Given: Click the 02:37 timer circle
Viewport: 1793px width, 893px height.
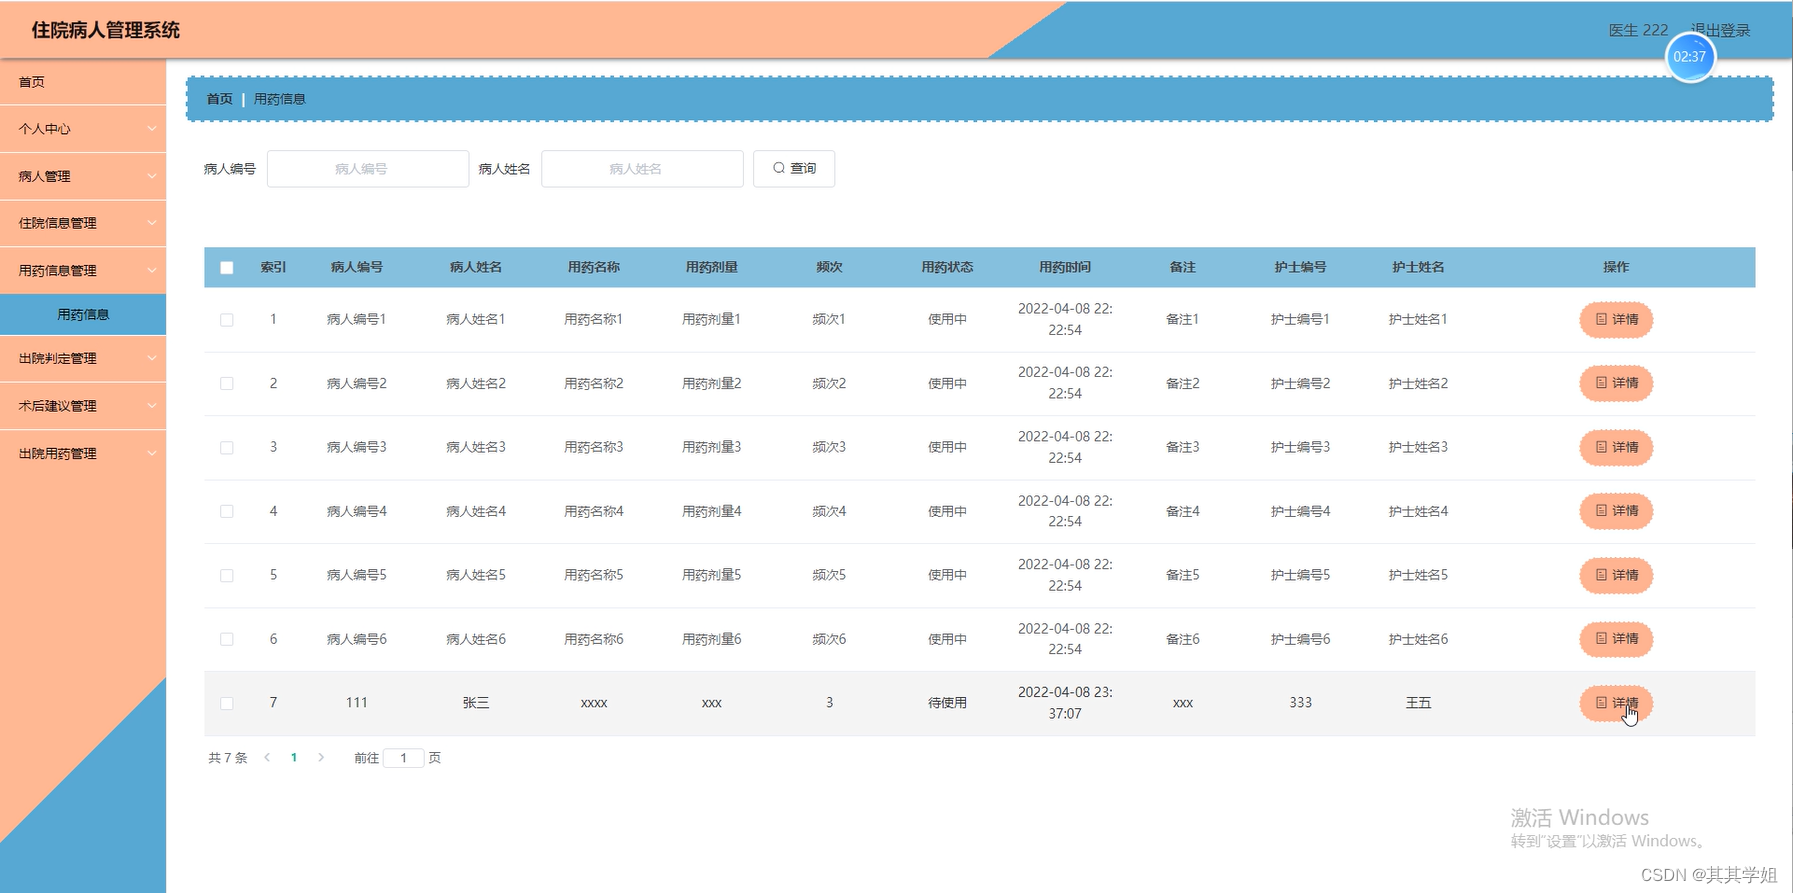Looking at the screenshot, I should pos(1690,57).
